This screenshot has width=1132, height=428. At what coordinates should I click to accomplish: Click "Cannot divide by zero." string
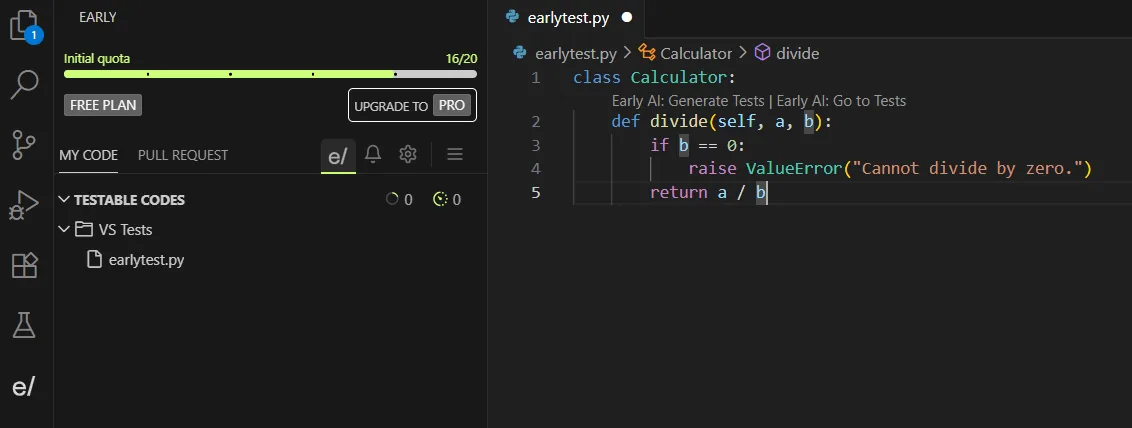click(967, 169)
